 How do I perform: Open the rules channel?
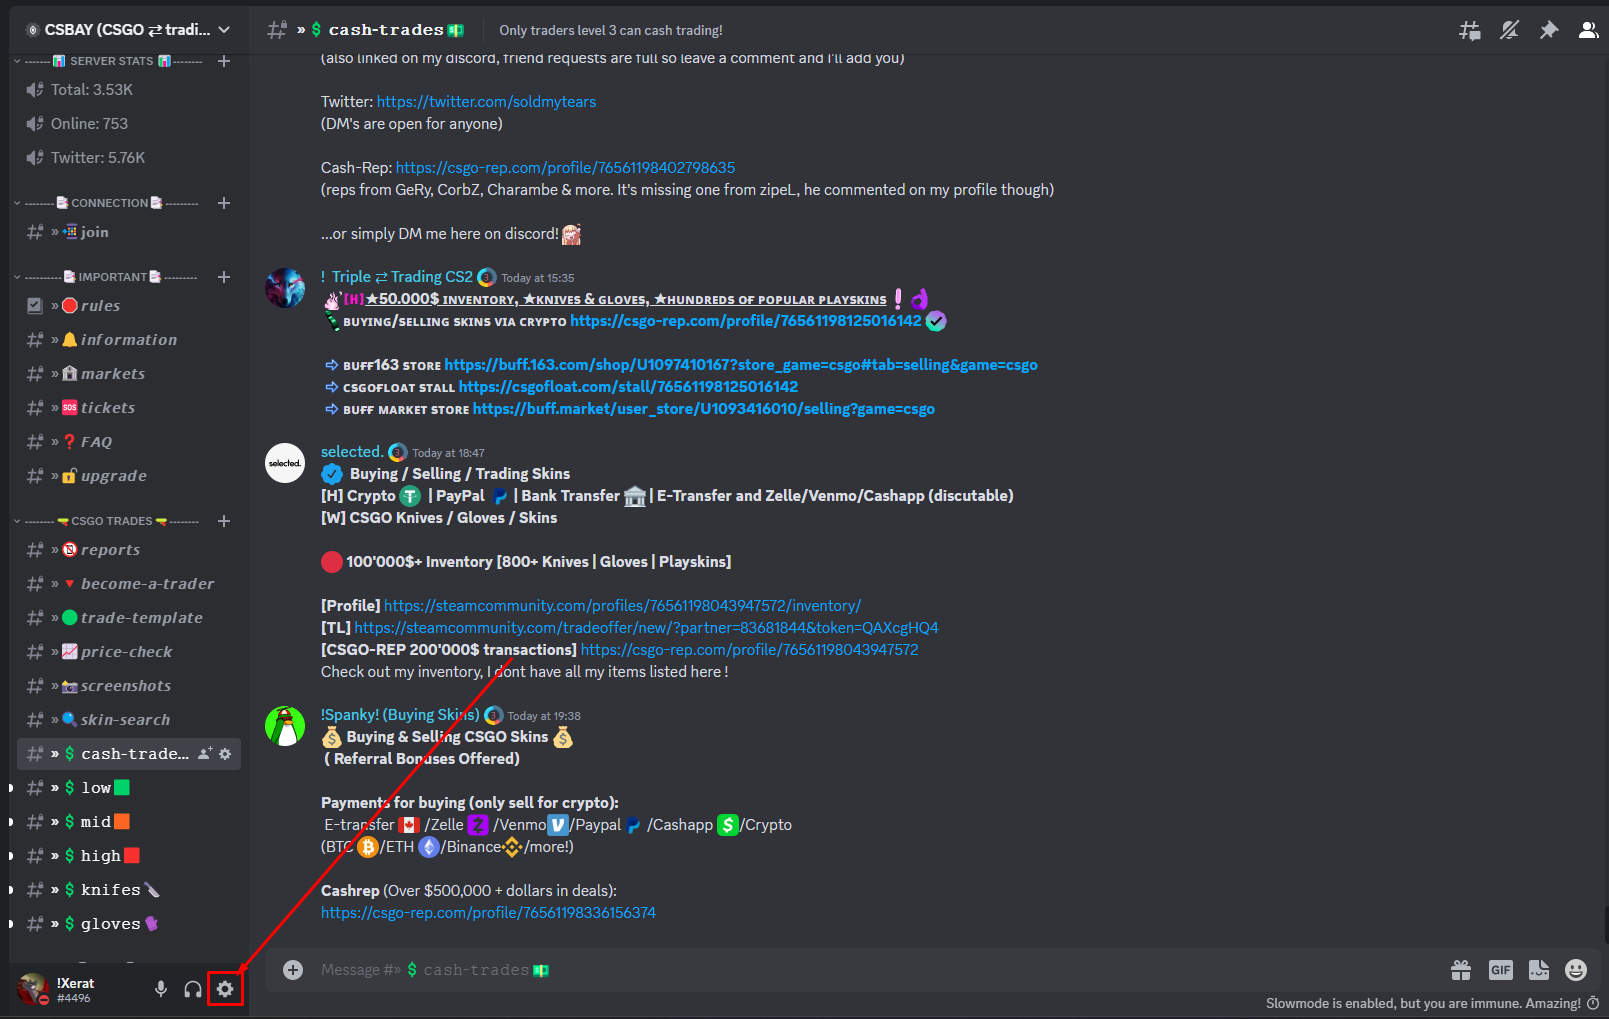pos(129,306)
